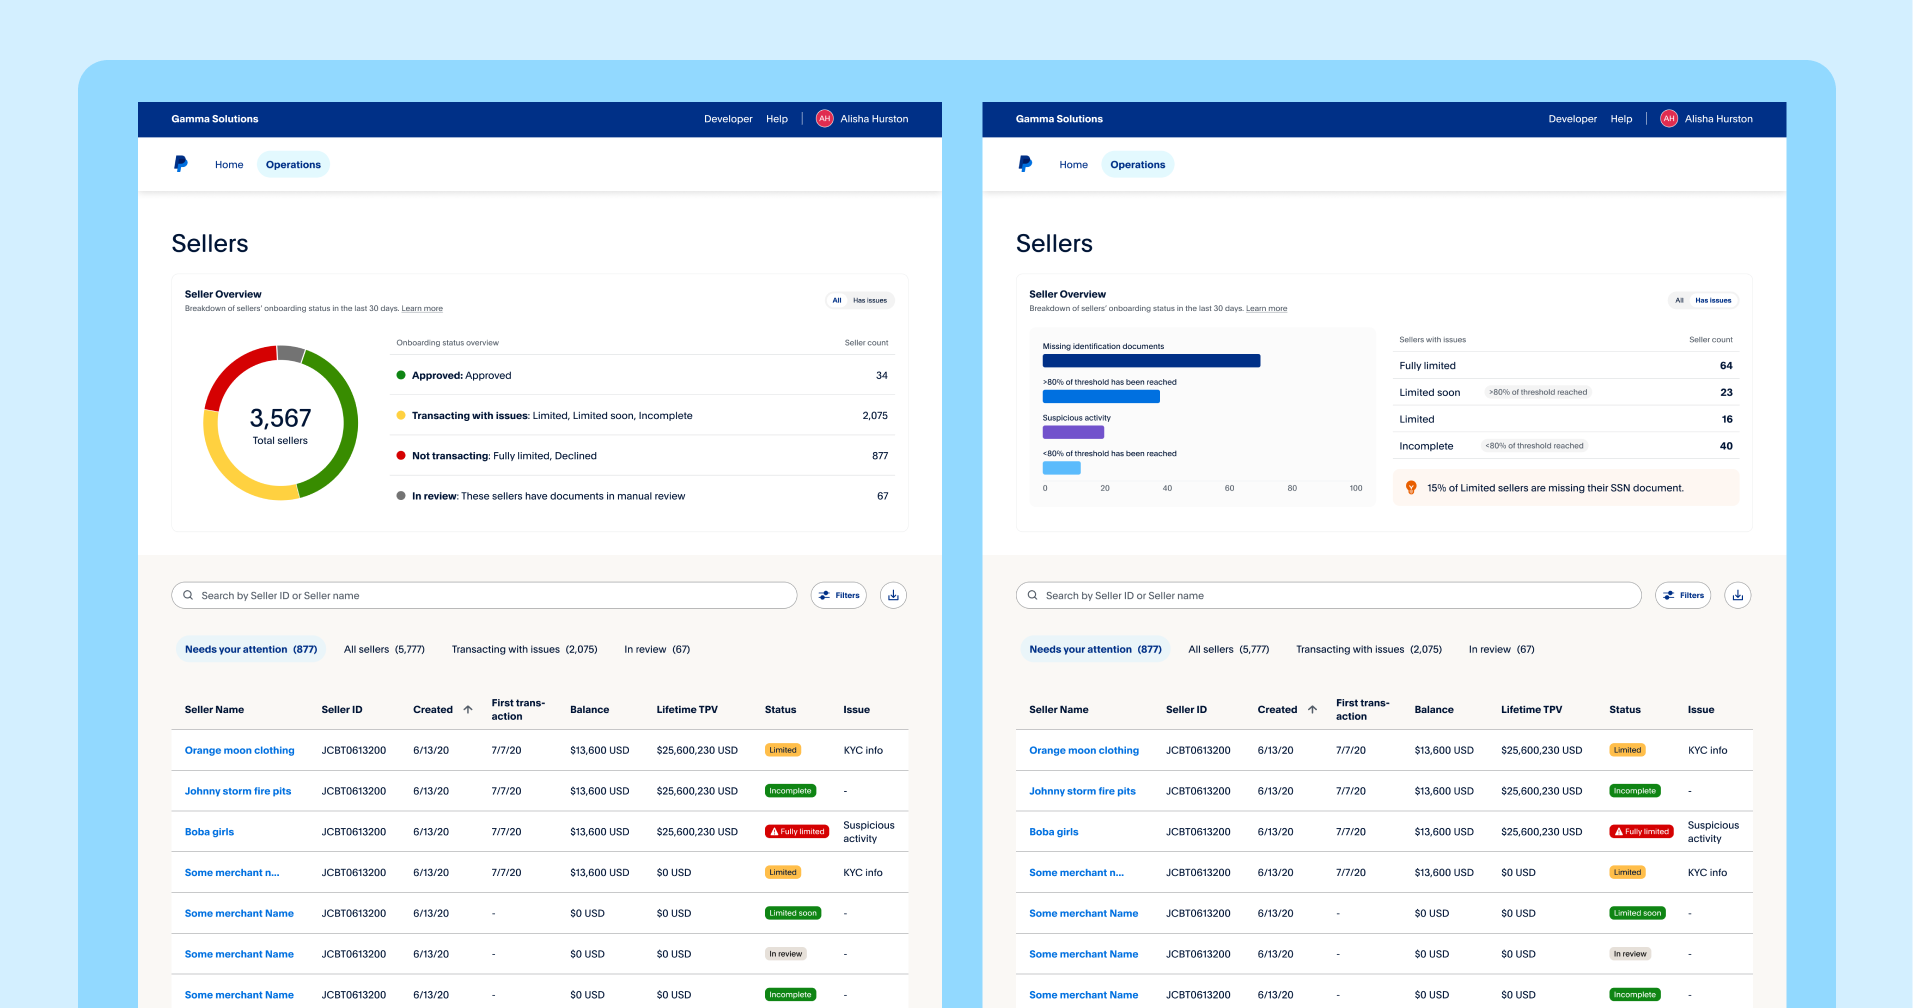Click Created sort arrow in right window

tap(1312, 709)
